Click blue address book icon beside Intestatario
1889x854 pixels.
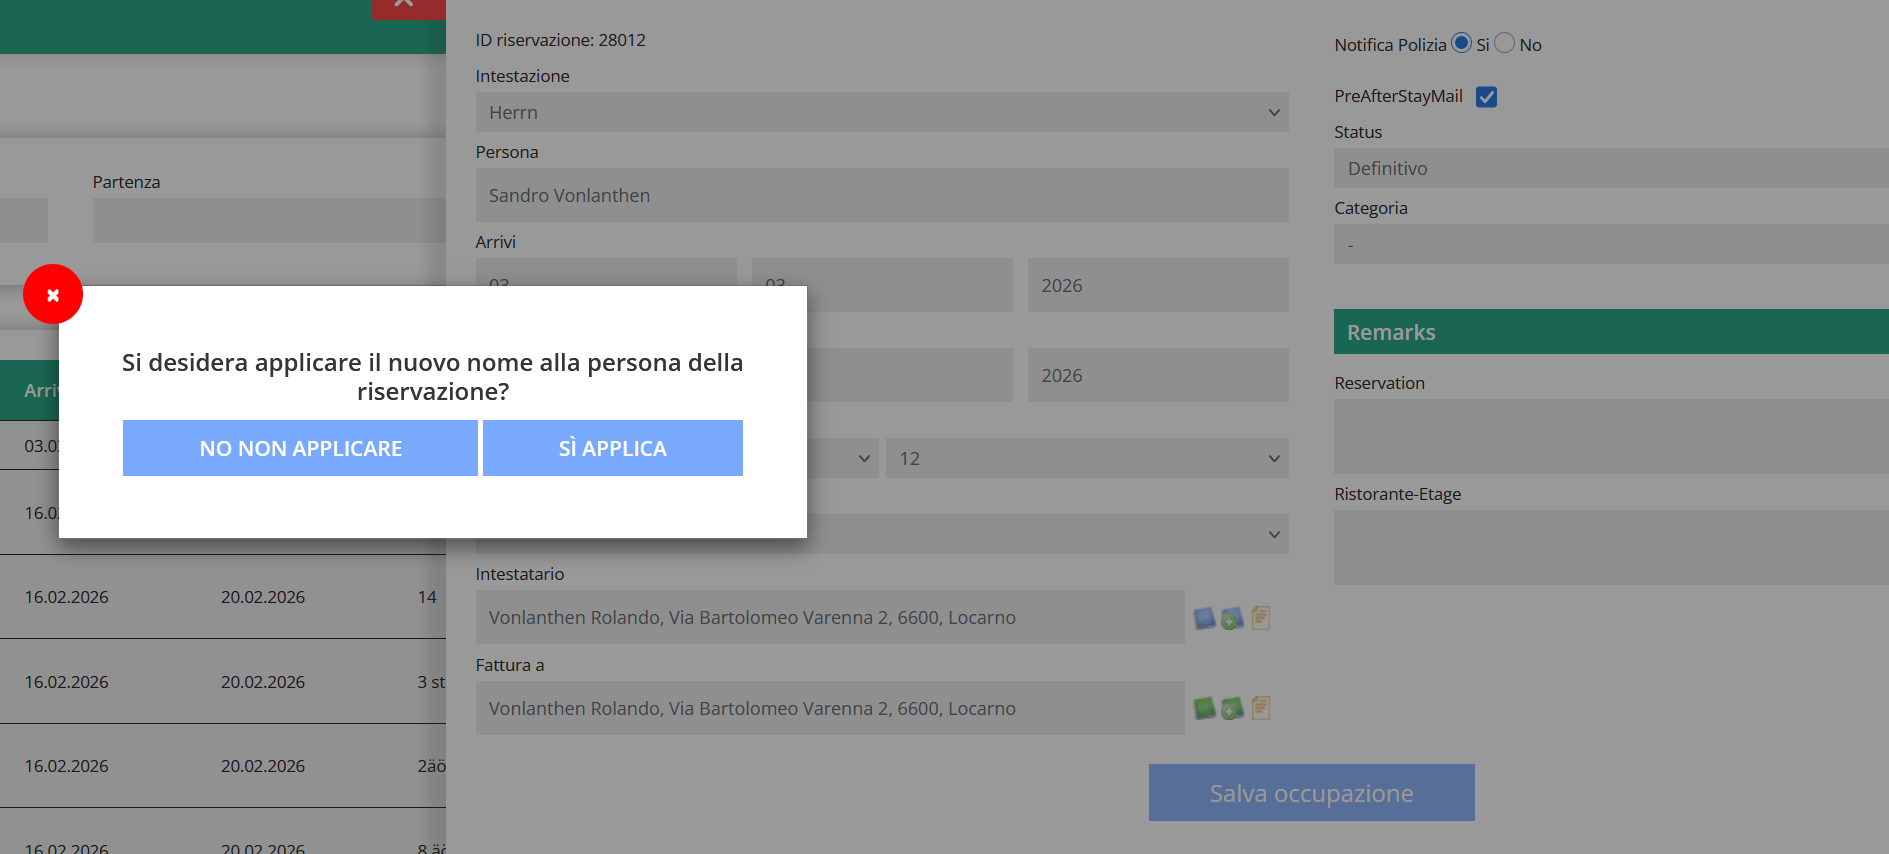[1204, 618]
